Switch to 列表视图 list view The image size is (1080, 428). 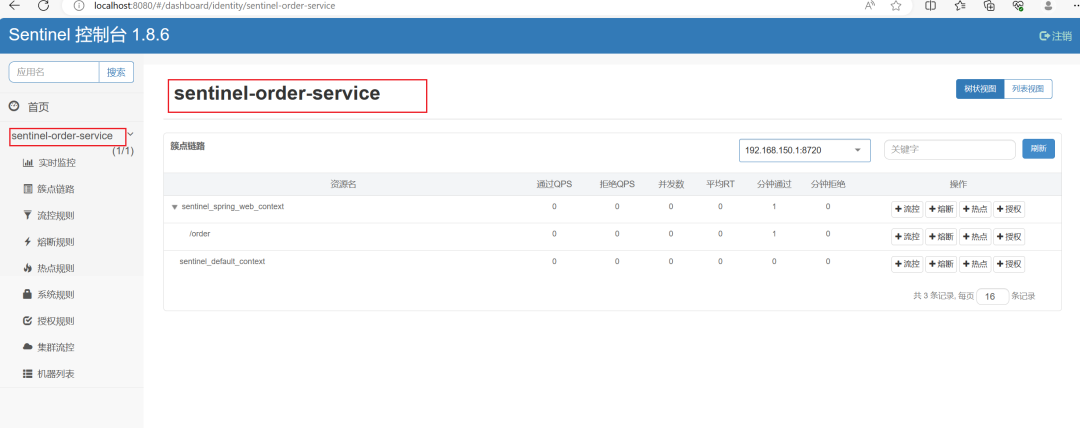coord(1028,89)
